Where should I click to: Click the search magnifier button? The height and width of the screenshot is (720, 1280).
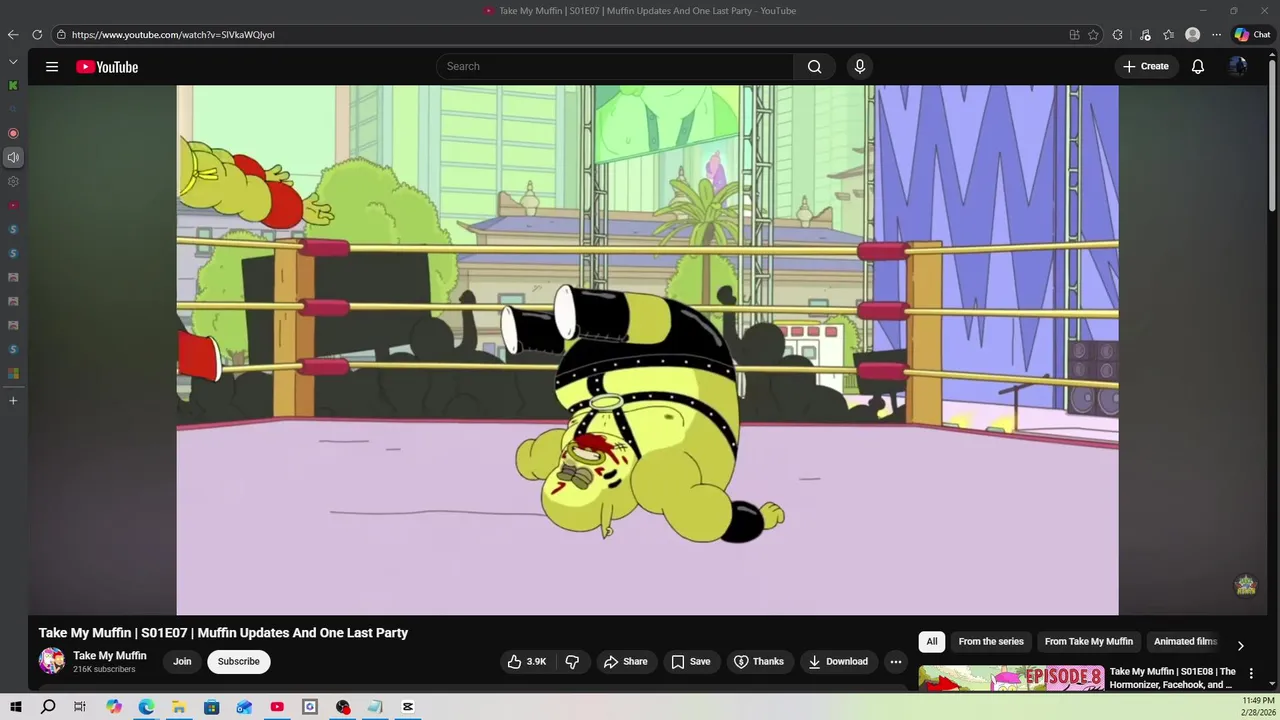click(x=814, y=67)
